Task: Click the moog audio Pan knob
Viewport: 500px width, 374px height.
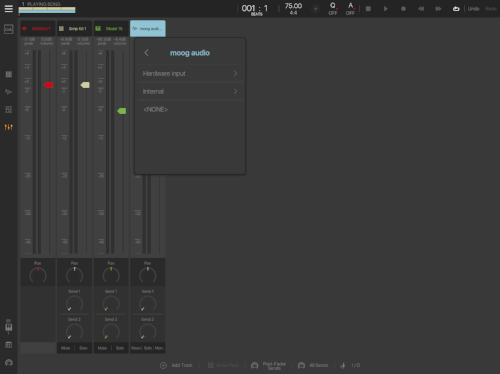Action: coord(148,275)
